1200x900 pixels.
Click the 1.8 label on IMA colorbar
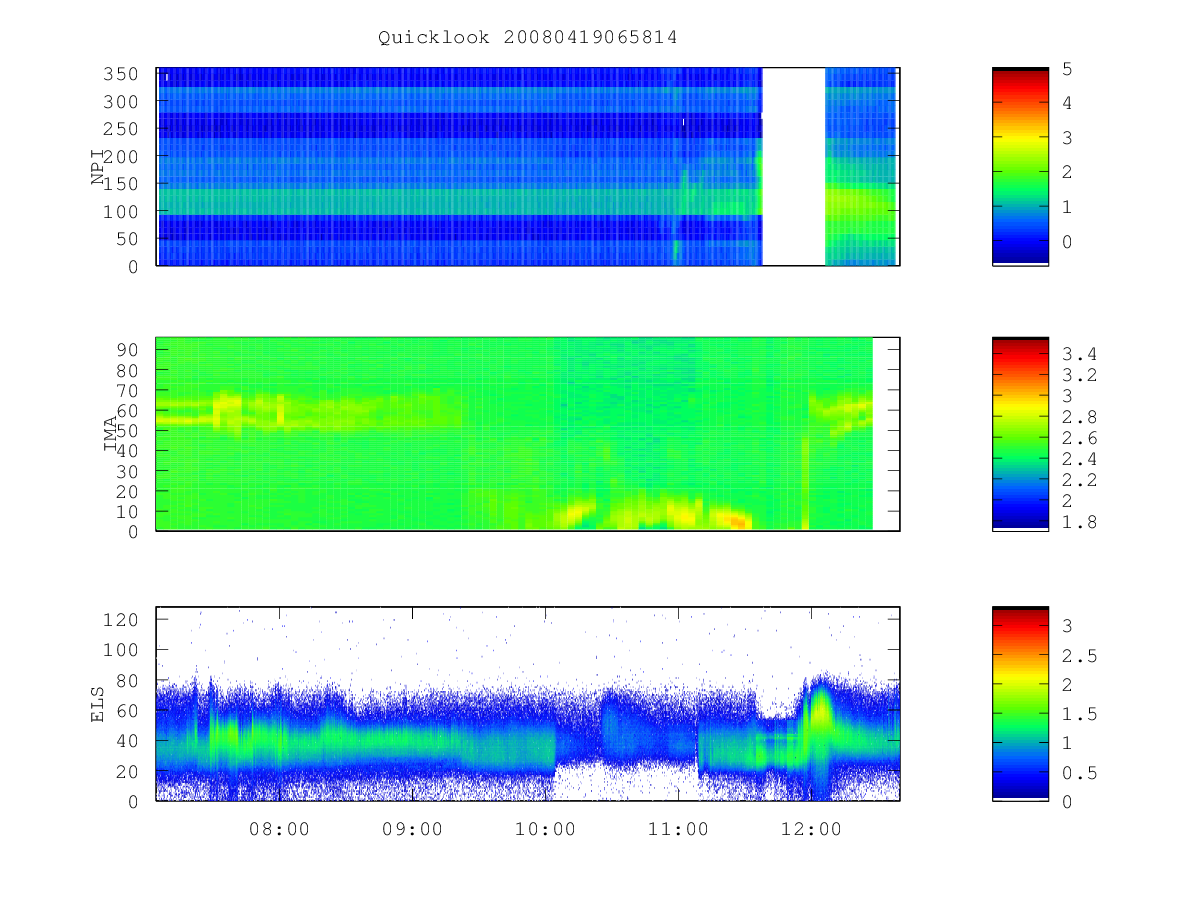point(1079,523)
